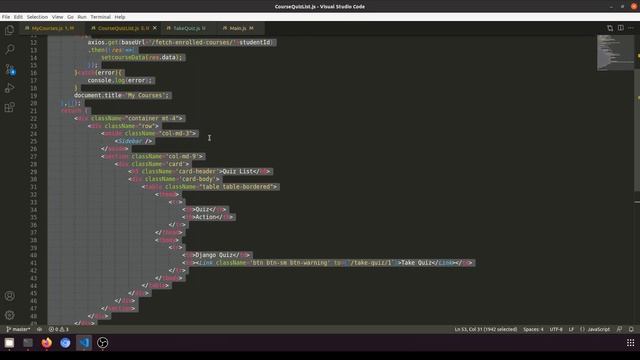This screenshot has width=640, height=360.
Task: Open the Accounts menu icon
Action: pyautogui.click(x=9, y=296)
